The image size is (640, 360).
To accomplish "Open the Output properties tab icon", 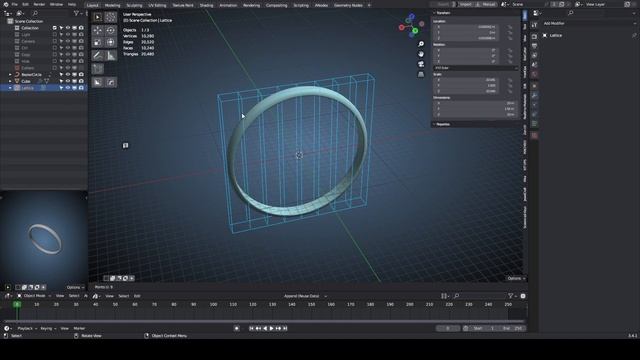I will 534,46.
